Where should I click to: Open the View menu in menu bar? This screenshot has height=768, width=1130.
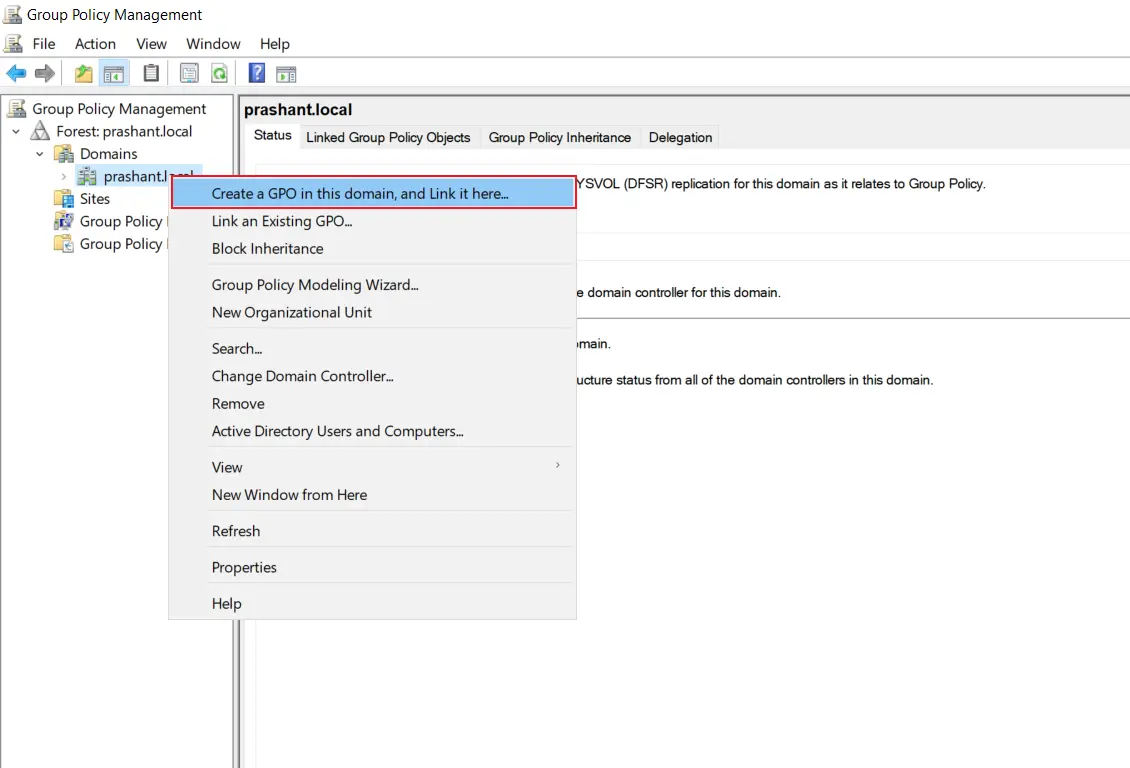(151, 44)
